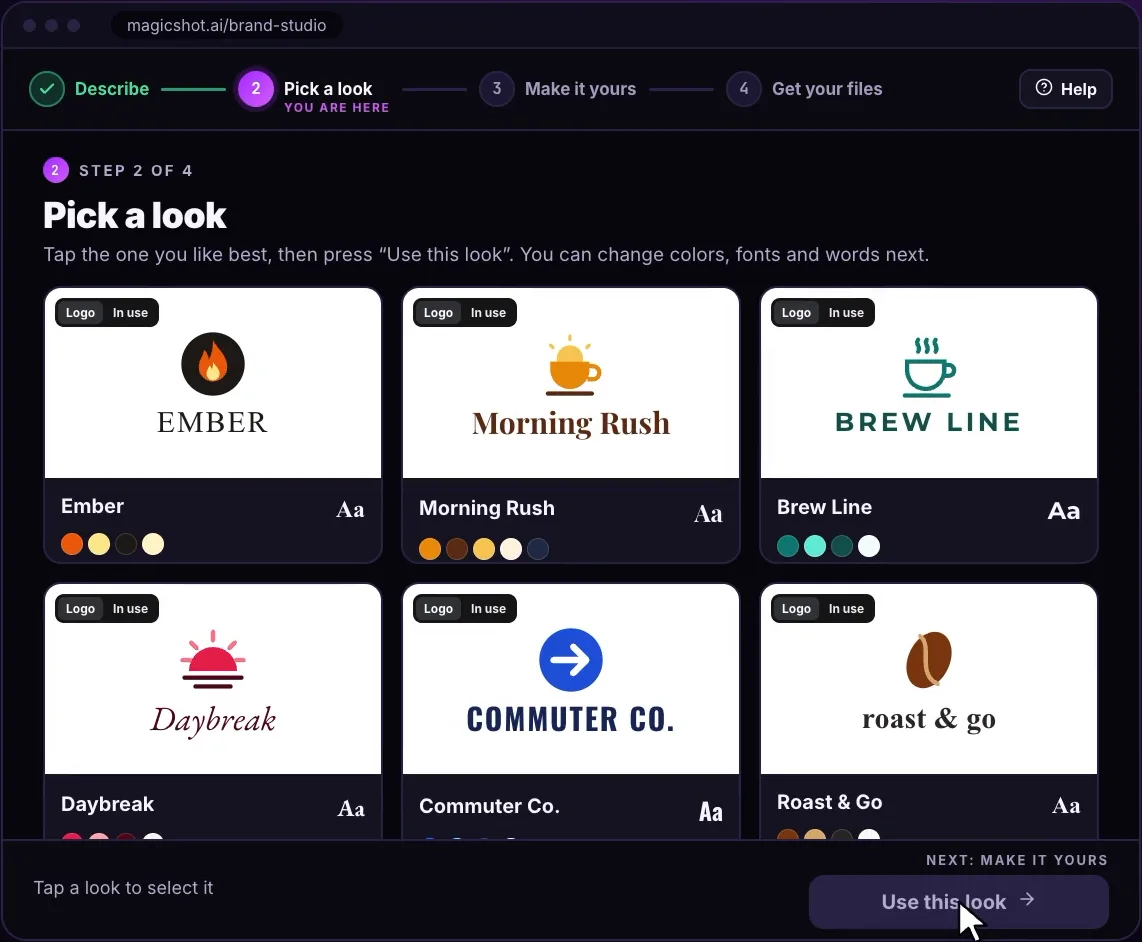Go back to the Describe step
This screenshot has height=942, width=1142.
pos(90,89)
